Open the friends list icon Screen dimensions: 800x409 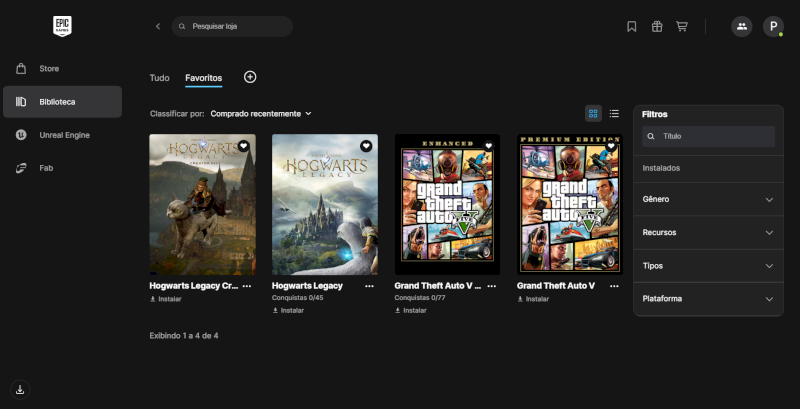click(x=742, y=26)
